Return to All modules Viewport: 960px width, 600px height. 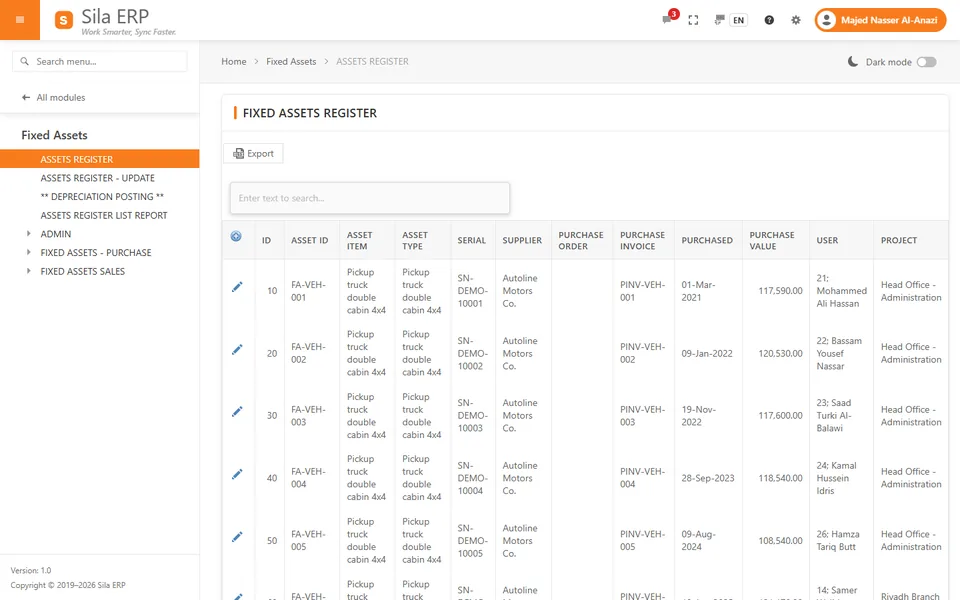click(61, 97)
